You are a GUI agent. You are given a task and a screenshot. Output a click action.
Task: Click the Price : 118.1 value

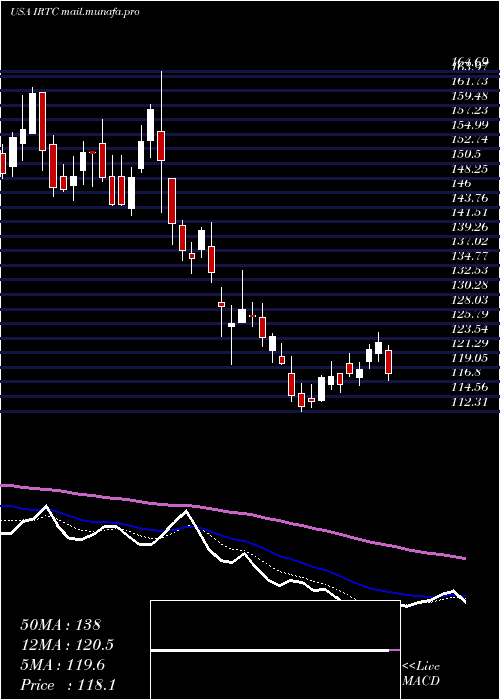pos(68,685)
